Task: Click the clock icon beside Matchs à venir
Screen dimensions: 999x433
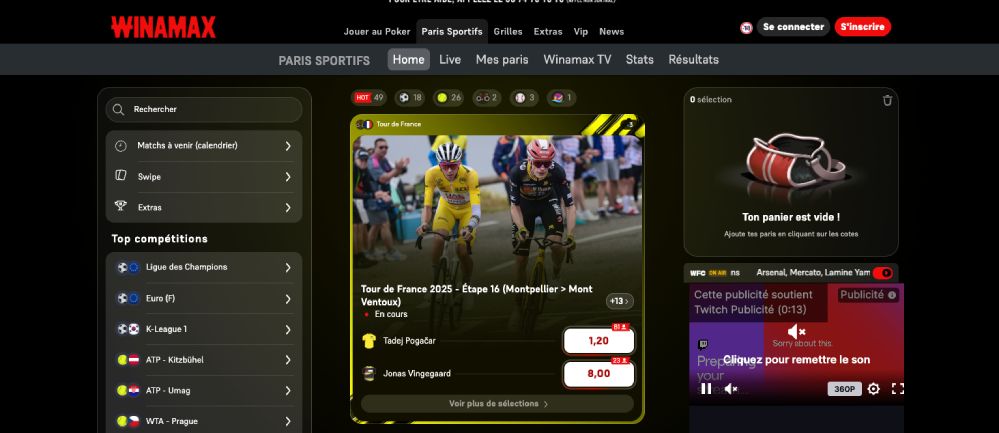Action: click(120, 146)
